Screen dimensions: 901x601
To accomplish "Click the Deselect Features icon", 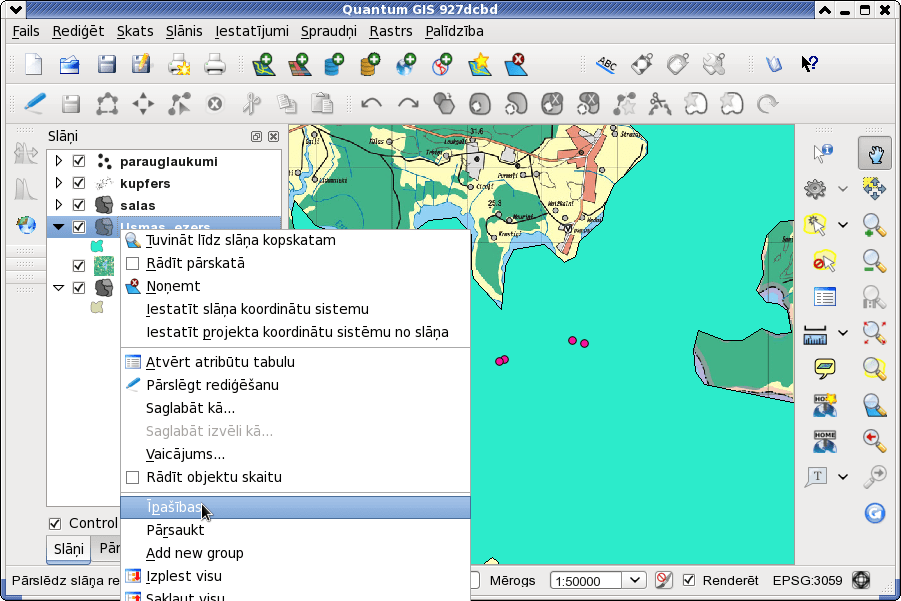I will (x=824, y=261).
